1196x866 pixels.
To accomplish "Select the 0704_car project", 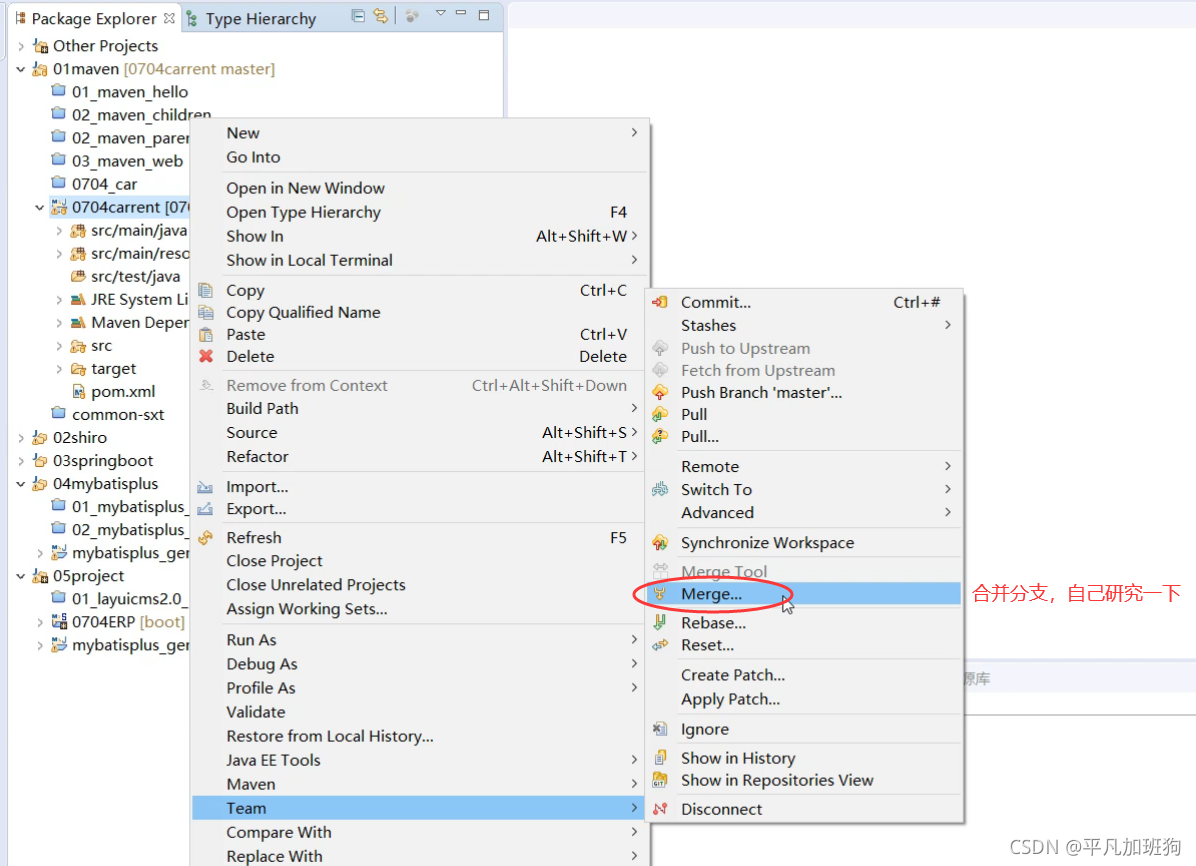I will pos(94,184).
